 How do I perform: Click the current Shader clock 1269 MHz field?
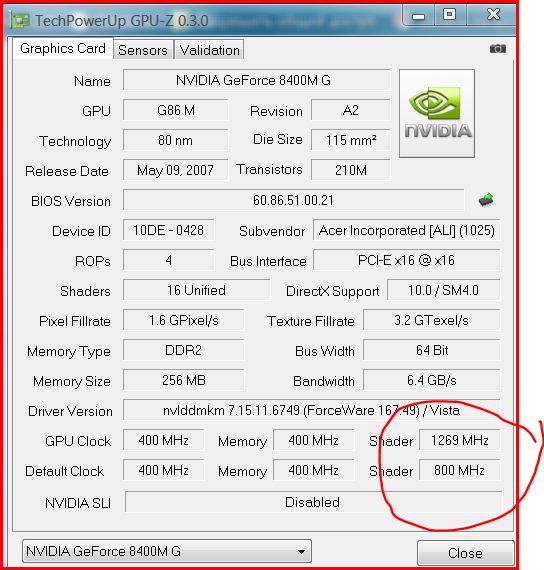460,440
